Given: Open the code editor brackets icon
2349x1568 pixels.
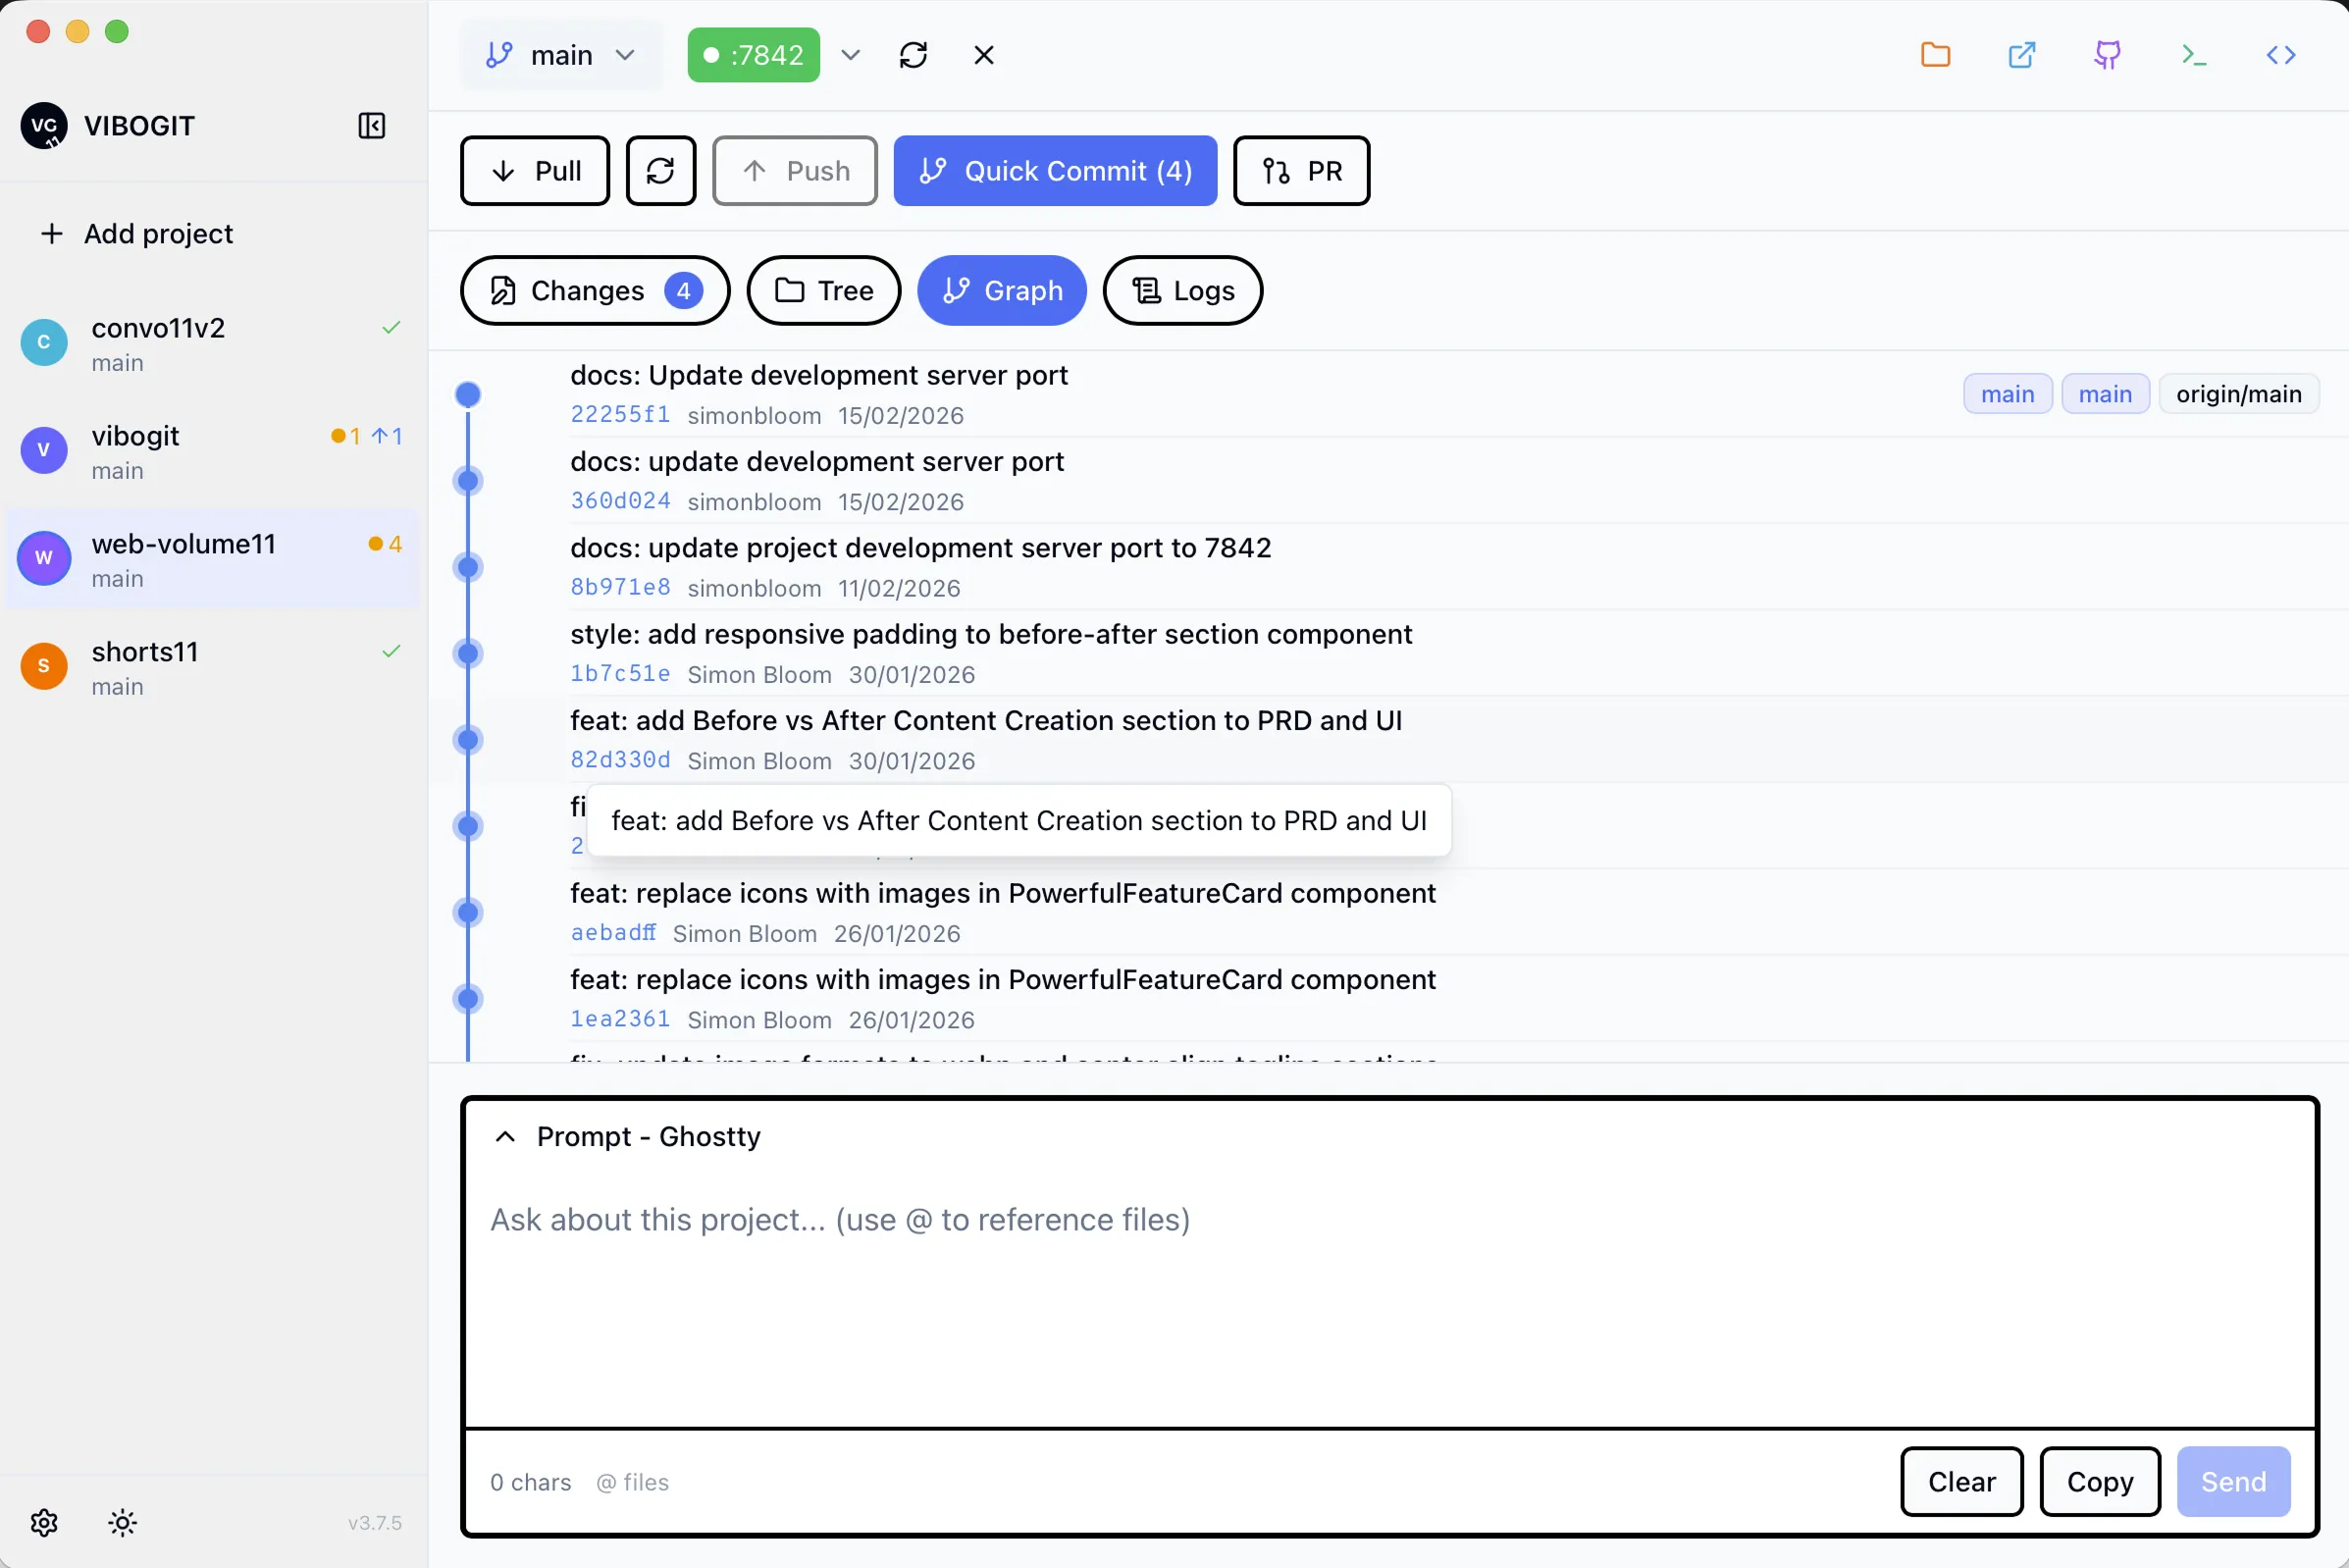Looking at the screenshot, I should (2280, 55).
